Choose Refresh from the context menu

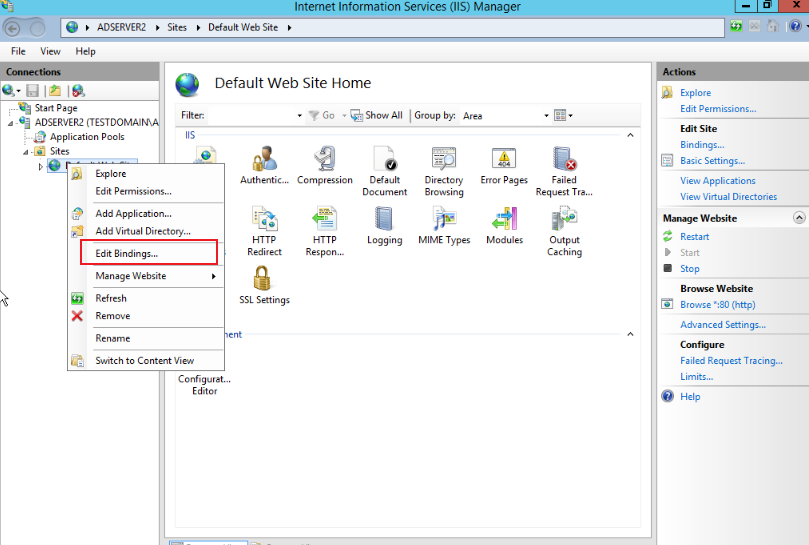pyautogui.click(x=146, y=298)
